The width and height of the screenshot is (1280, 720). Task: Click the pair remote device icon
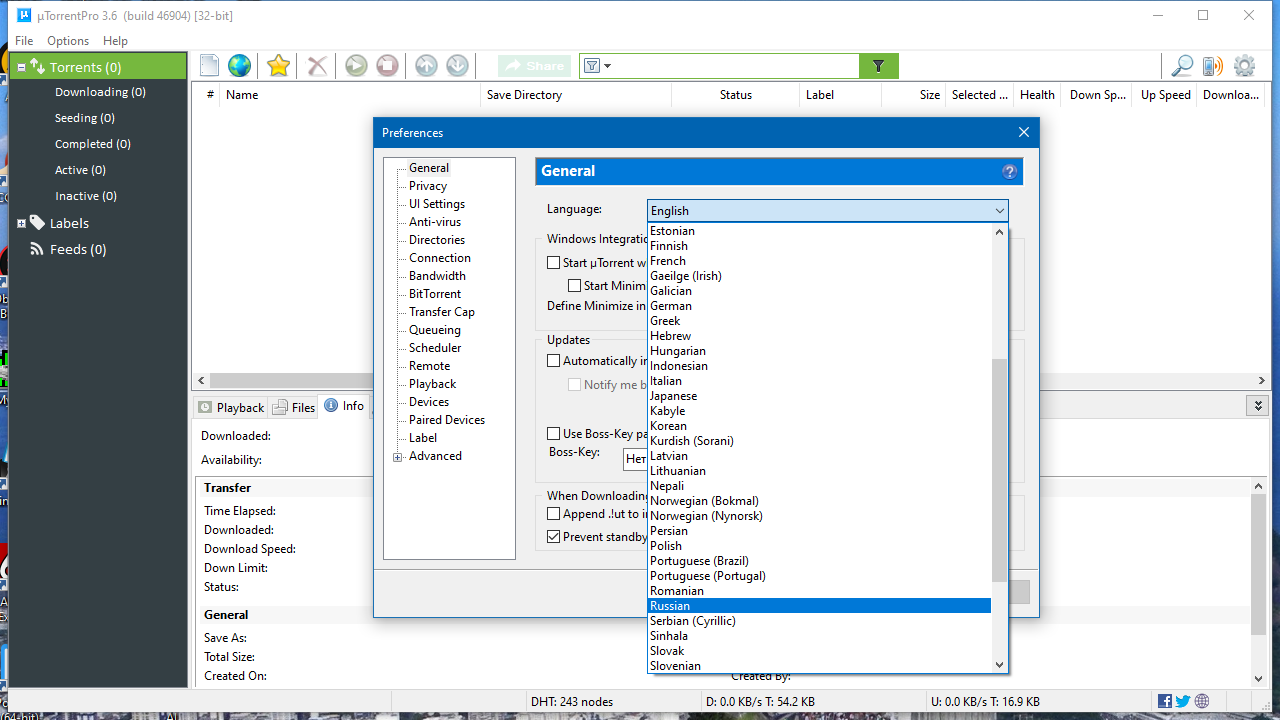[1212, 65]
